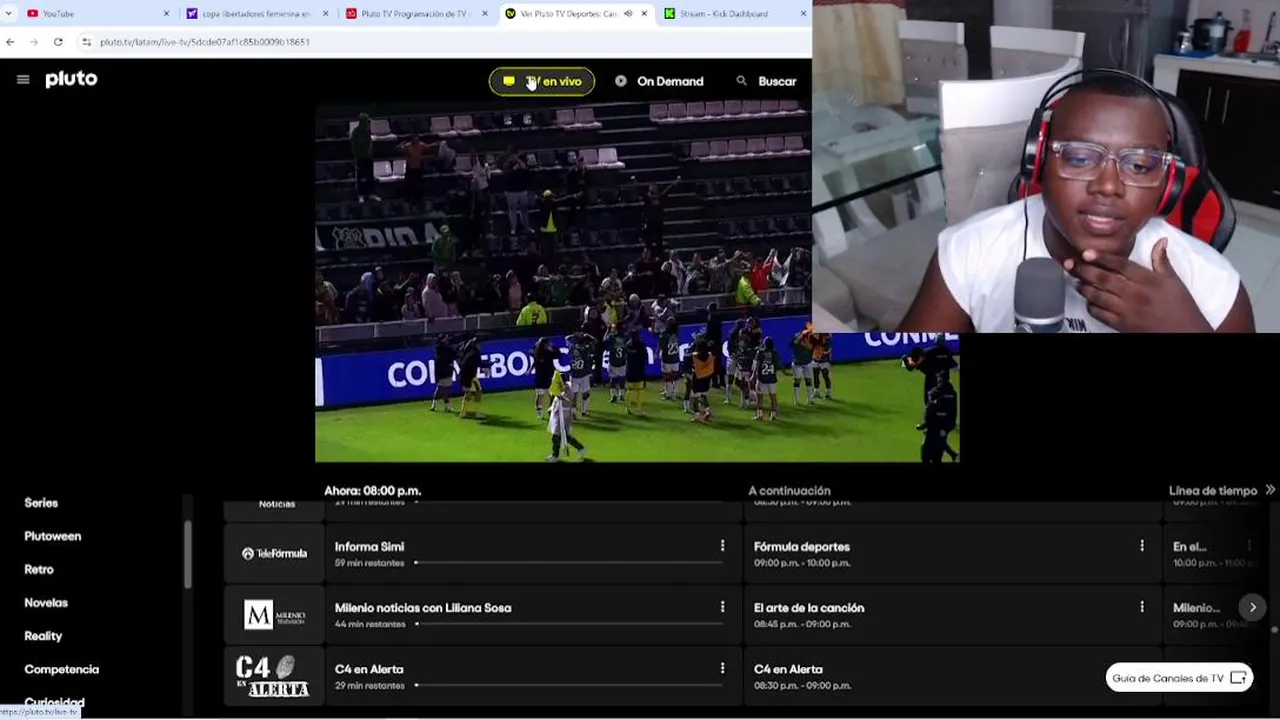
Task: Open Buscar search
Action: tap(766, 81)
